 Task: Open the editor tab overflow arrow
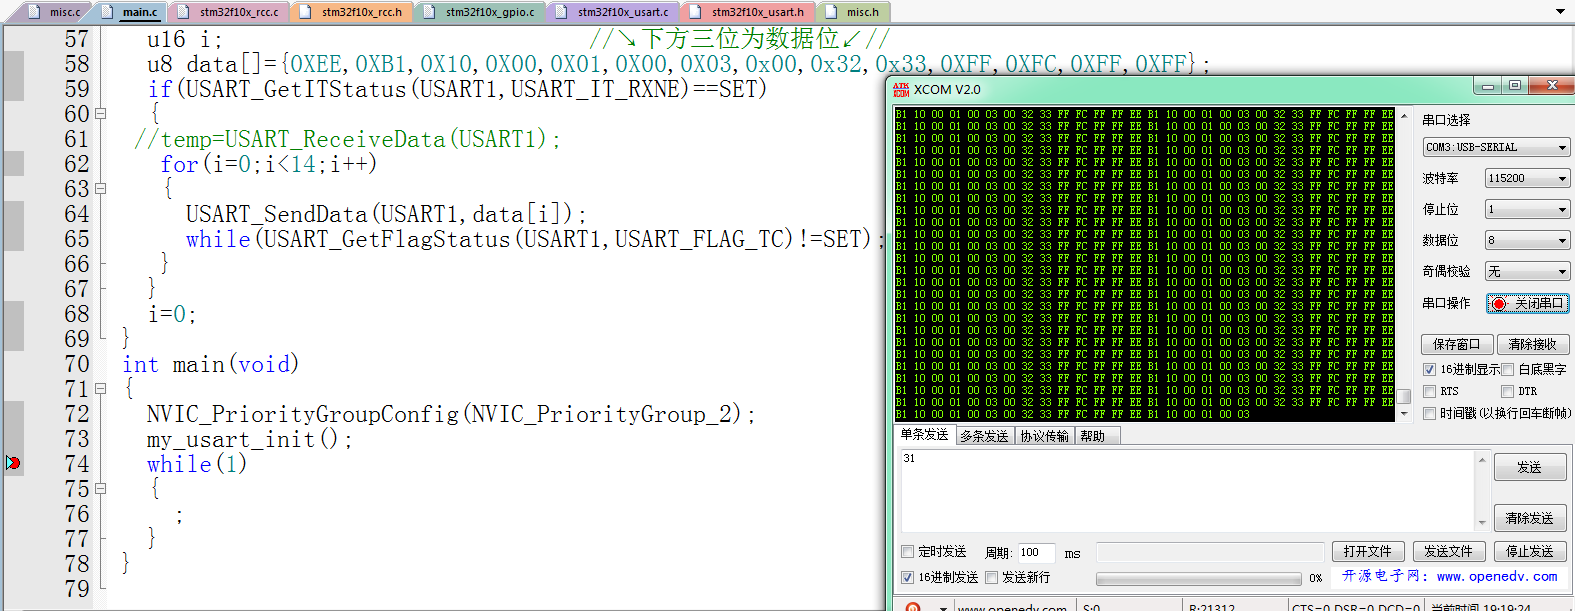coord(1560,12)
